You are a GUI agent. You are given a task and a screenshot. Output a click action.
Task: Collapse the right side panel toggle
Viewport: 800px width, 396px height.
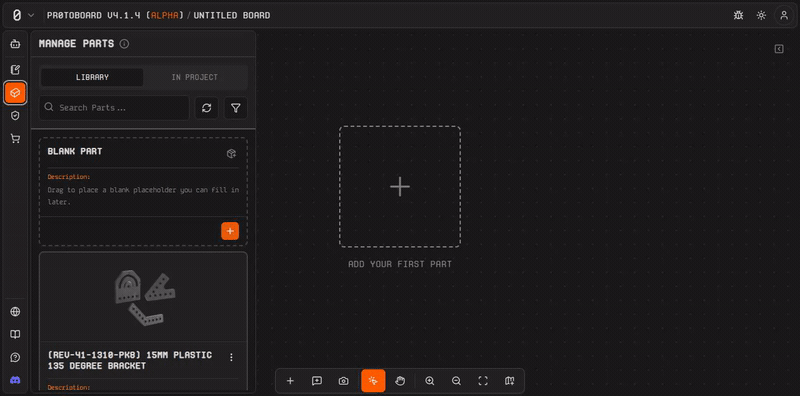point(779,49)
